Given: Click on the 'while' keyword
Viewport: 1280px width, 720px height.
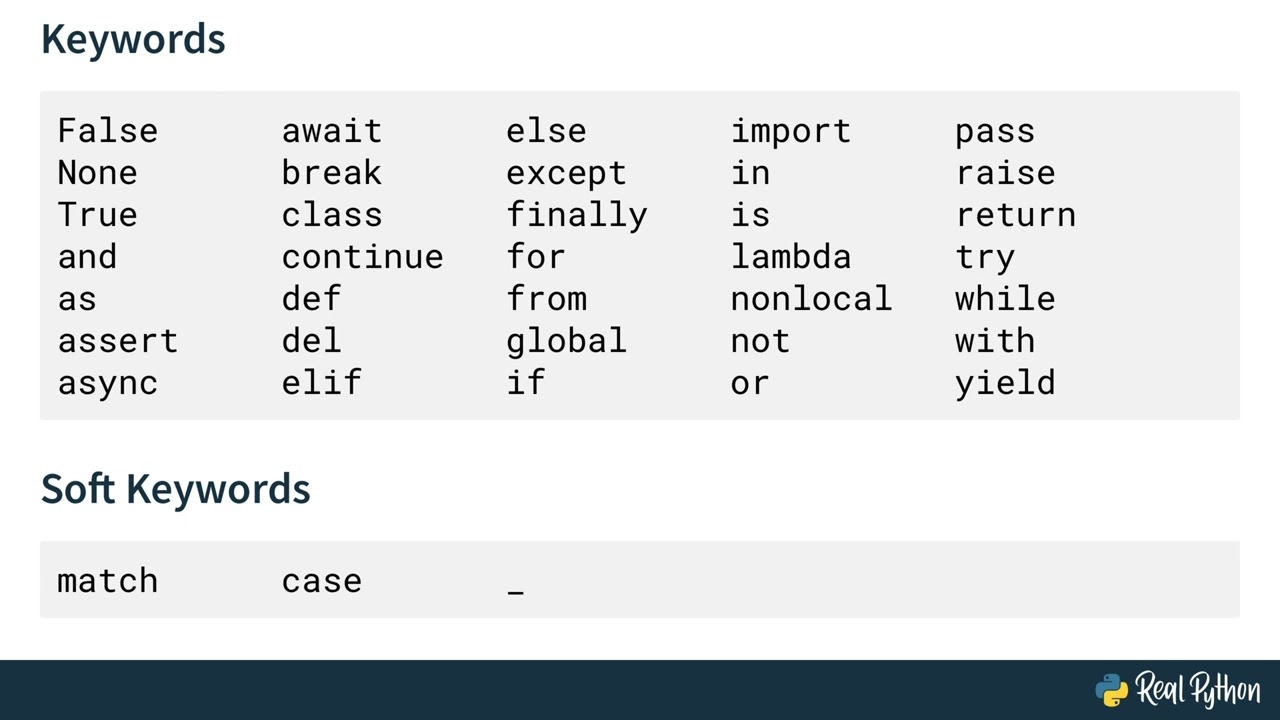Looking at the screenshot, I should point(1004,299).
